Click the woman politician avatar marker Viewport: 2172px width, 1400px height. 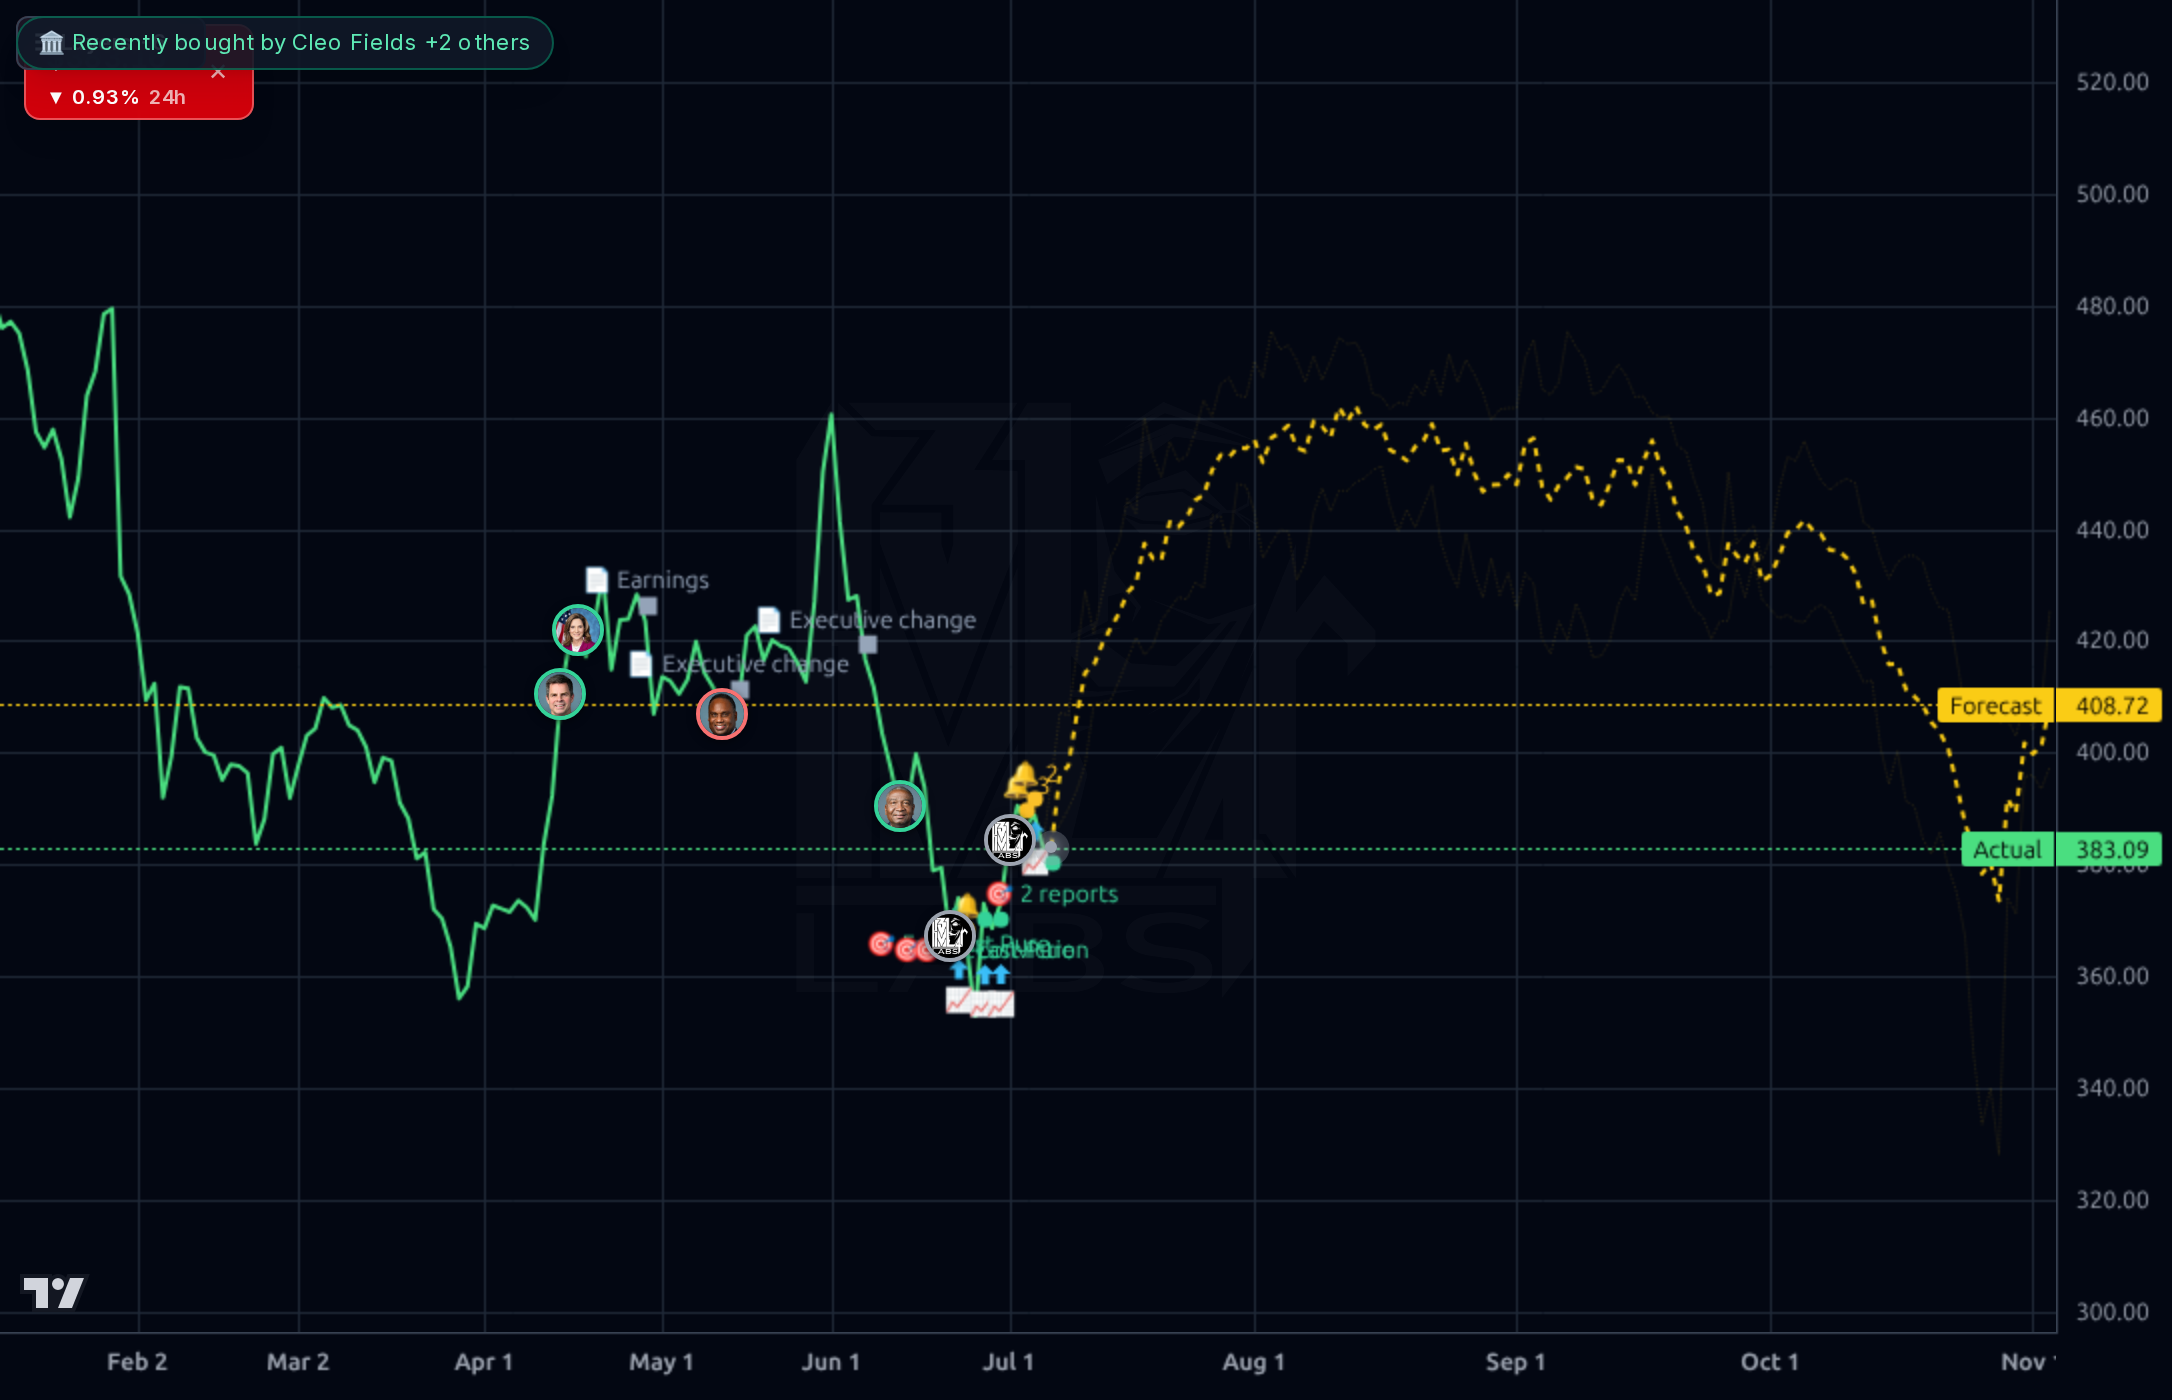(578, 630)
